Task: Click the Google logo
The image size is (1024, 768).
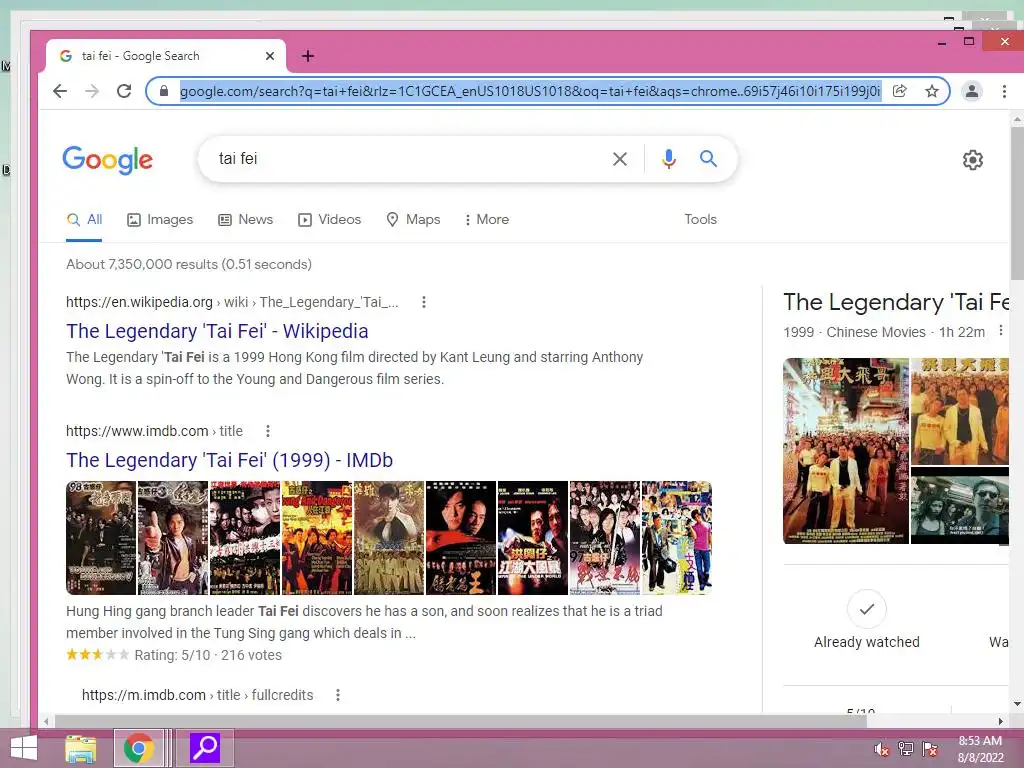Action: click(108, 160)
